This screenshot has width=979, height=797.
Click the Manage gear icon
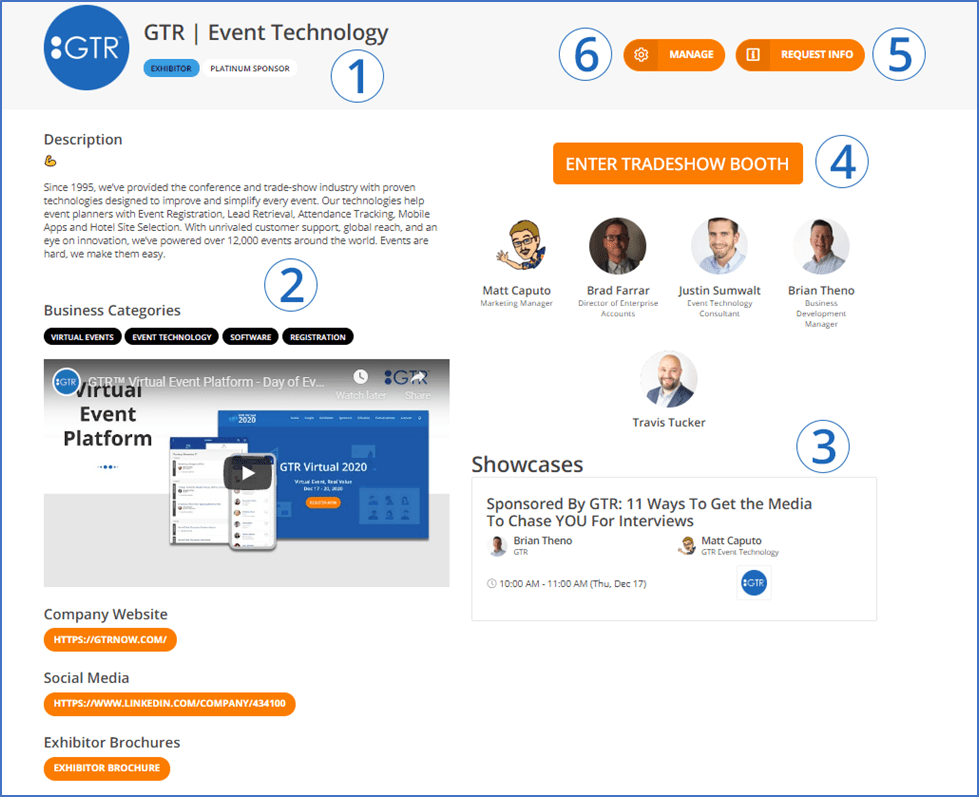click(642, 55)
